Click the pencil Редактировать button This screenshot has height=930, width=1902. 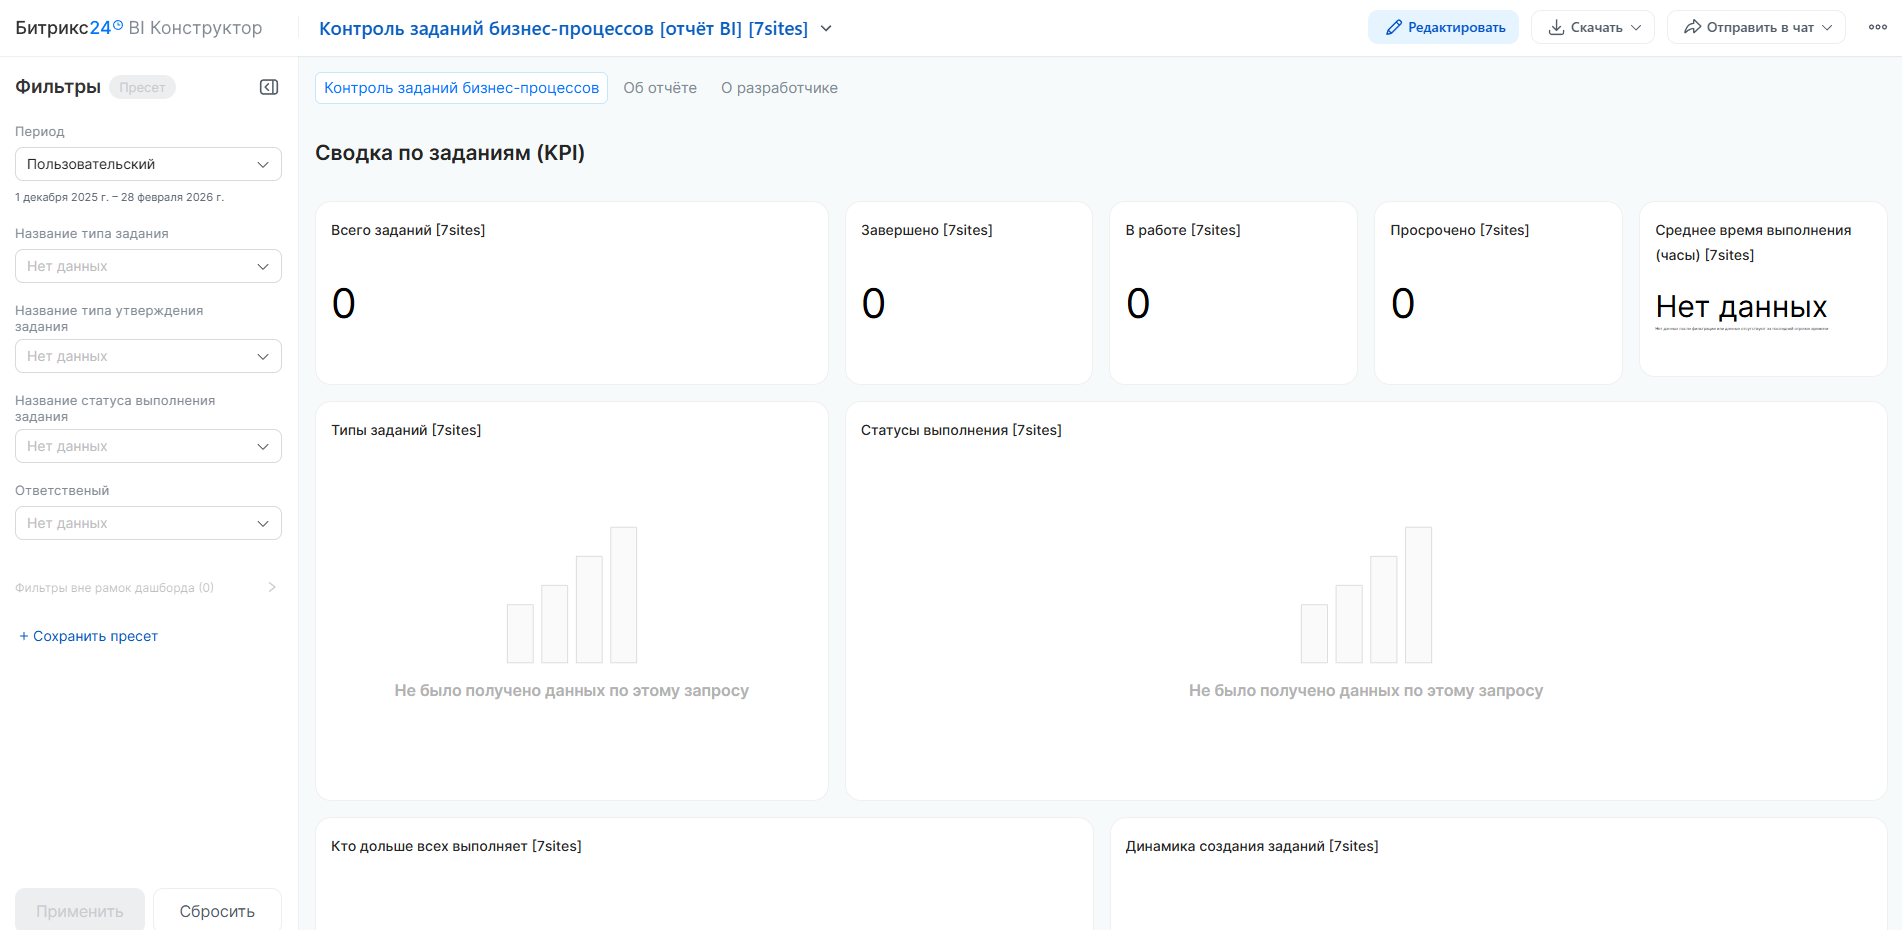(x=1443, y=27)
